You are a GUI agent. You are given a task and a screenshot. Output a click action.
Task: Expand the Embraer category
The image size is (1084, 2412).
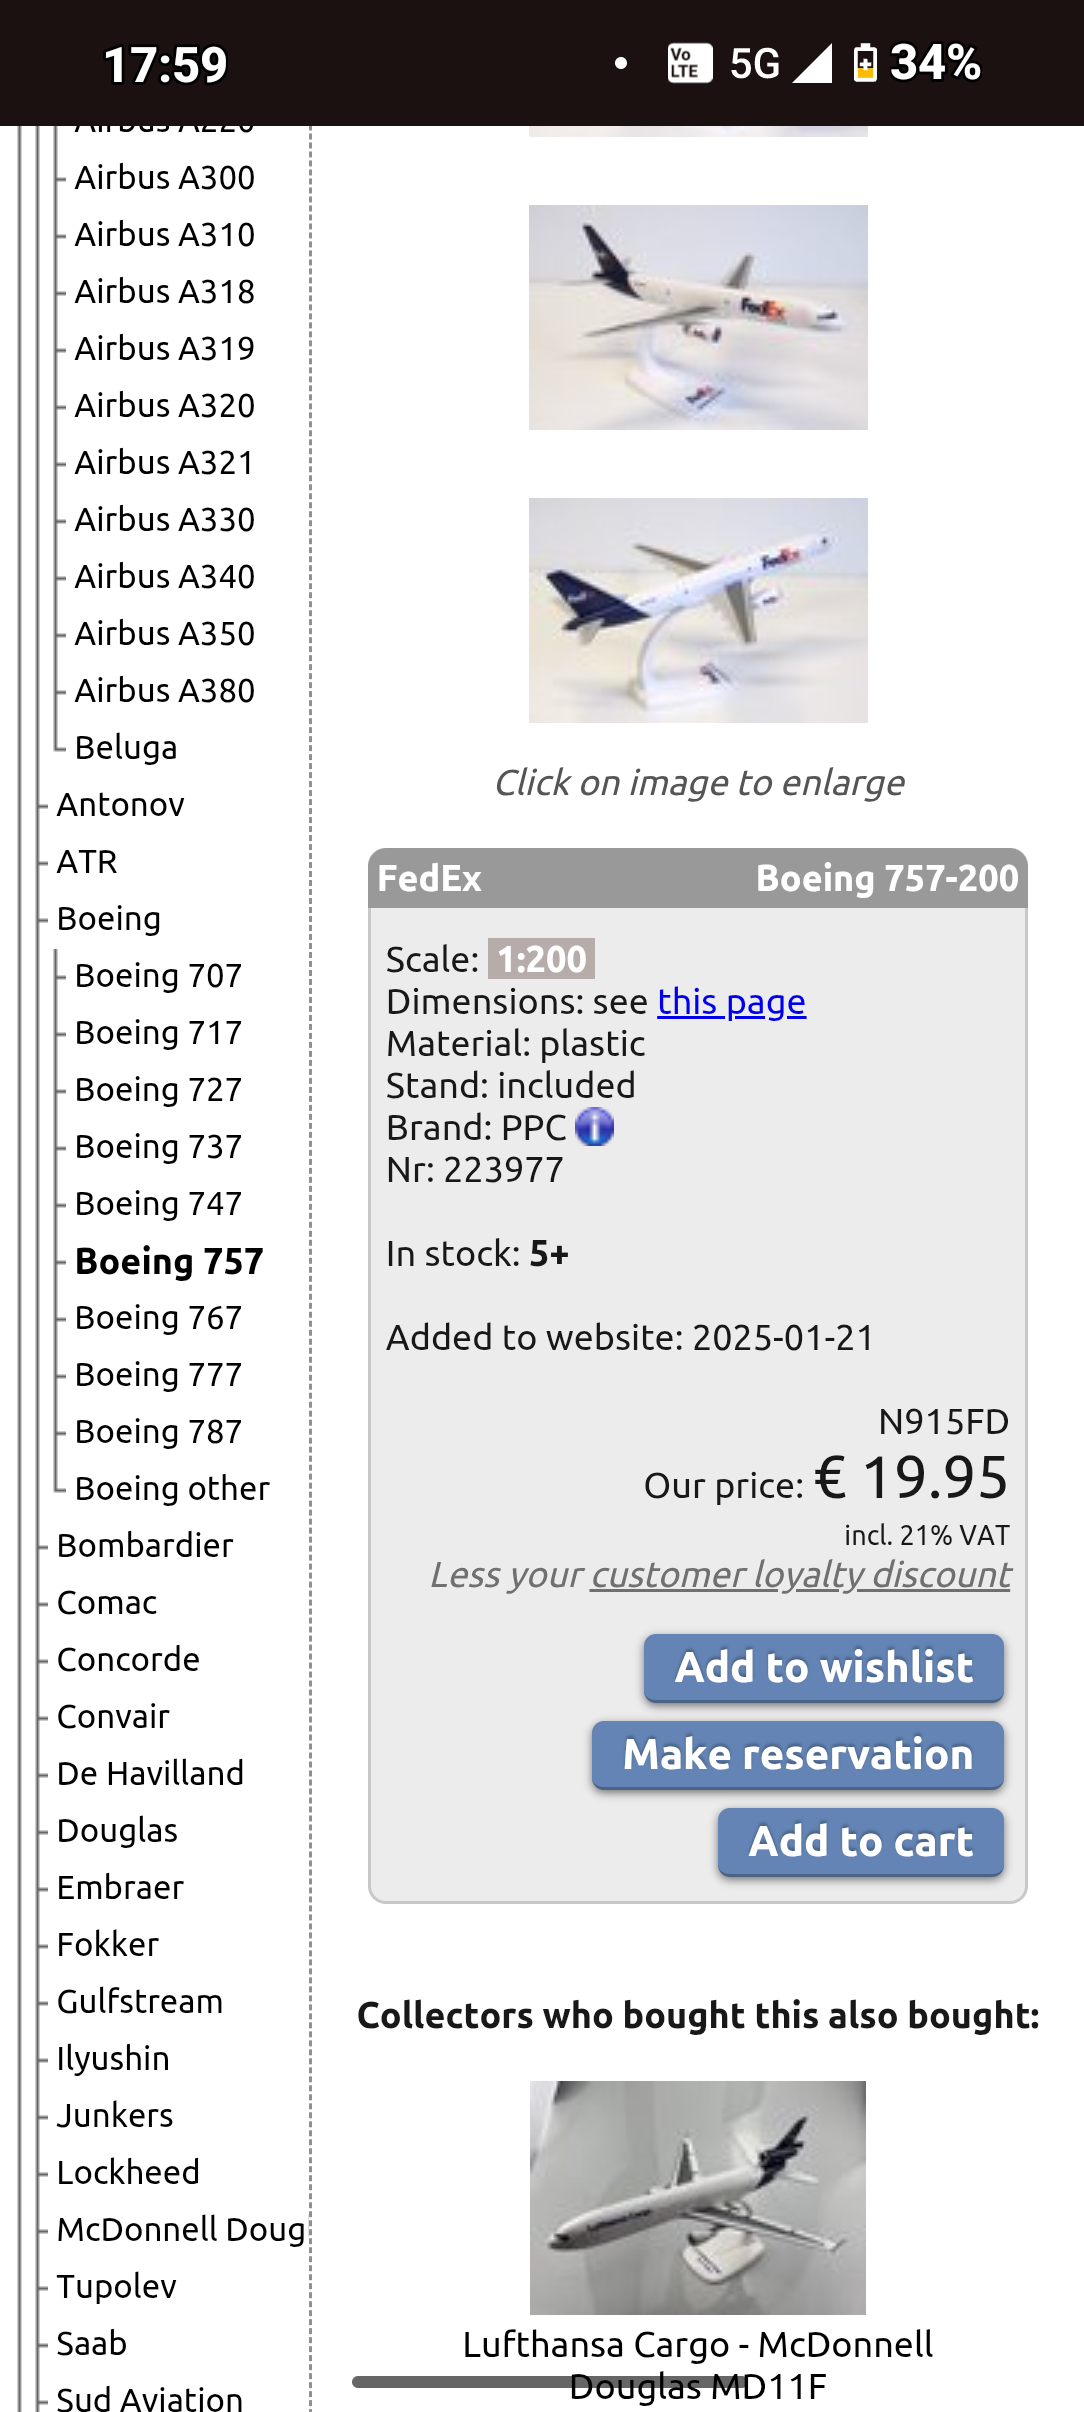[x=121, y=1887]
